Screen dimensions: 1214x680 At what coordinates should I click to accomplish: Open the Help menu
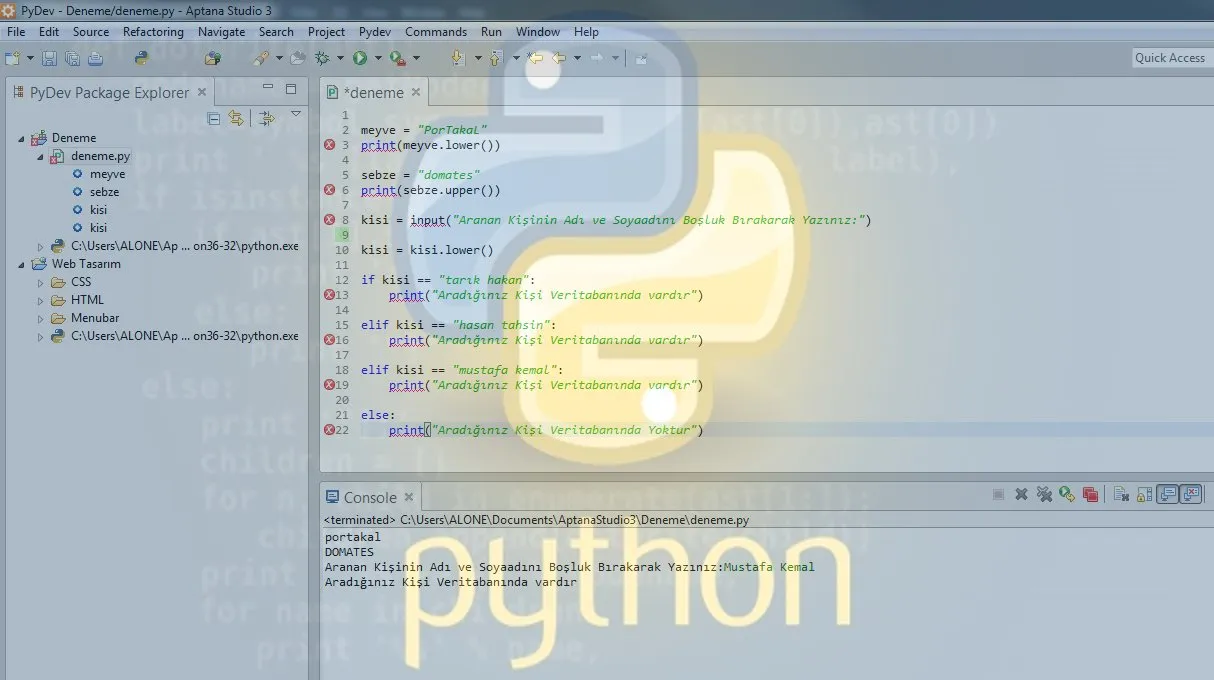[587, 32]
